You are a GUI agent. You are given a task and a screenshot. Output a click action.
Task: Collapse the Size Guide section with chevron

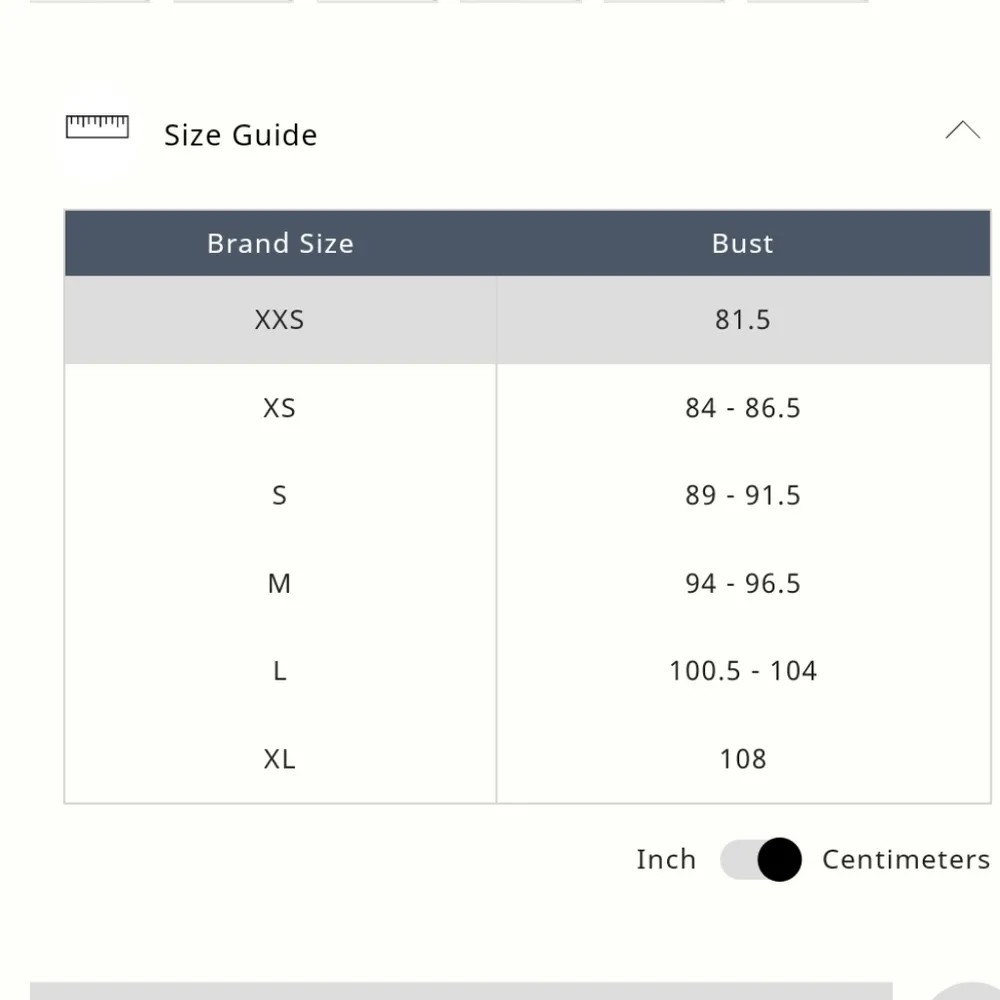click(962, 131)
